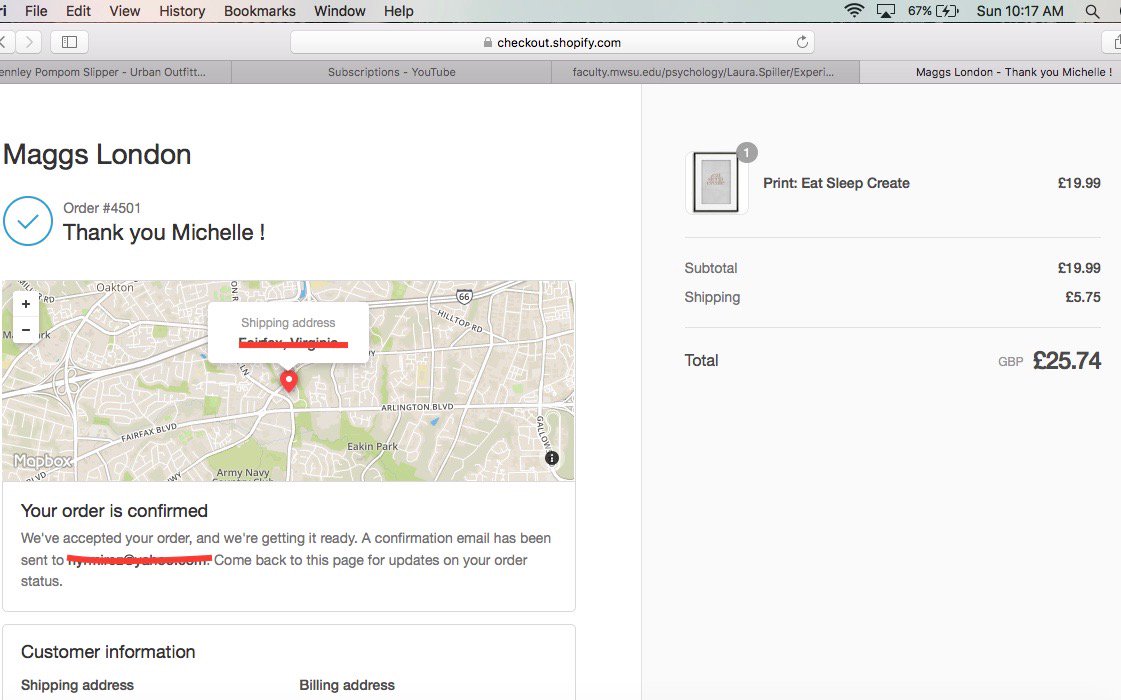Click Arlington Blvd map label
The image size is (1121, 700).
coord(417,407)
